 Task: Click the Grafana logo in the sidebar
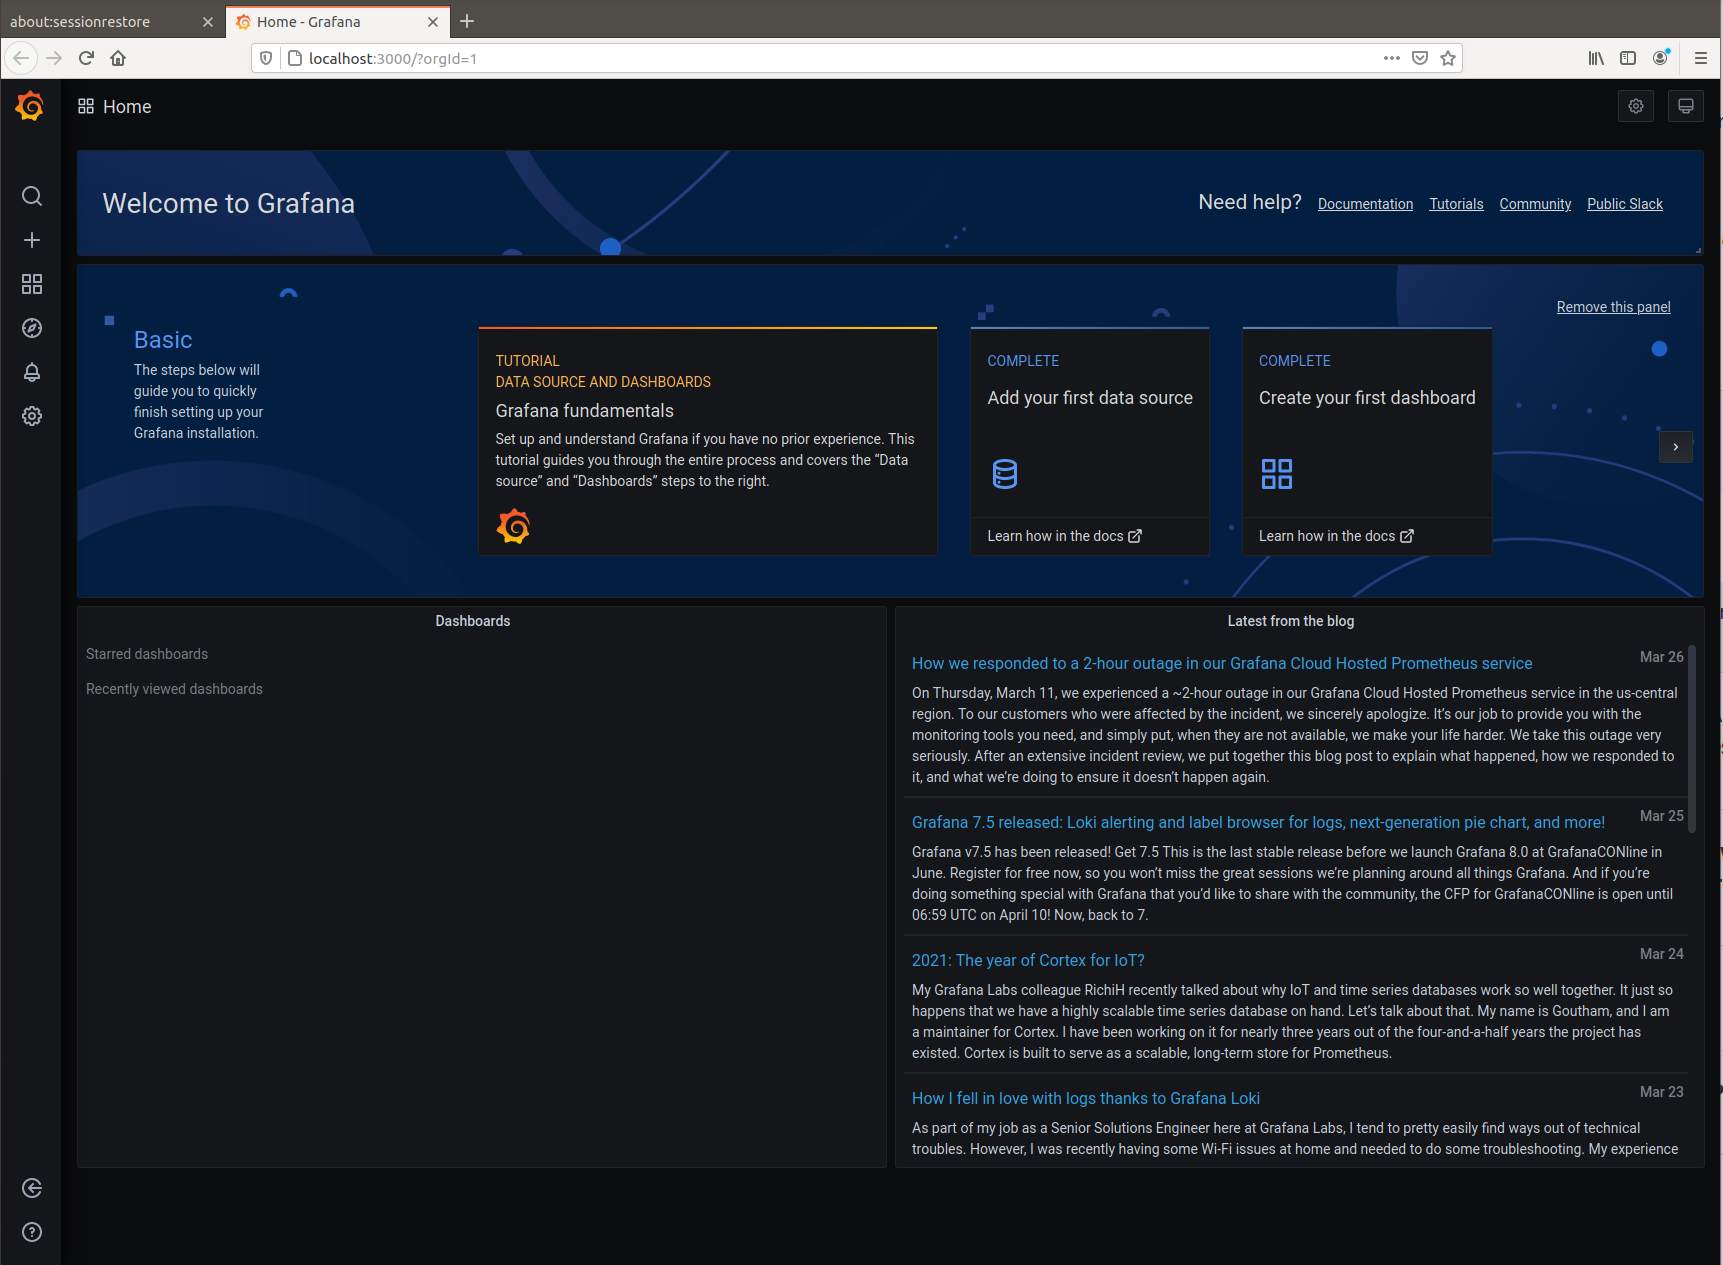tap(30, 106)
